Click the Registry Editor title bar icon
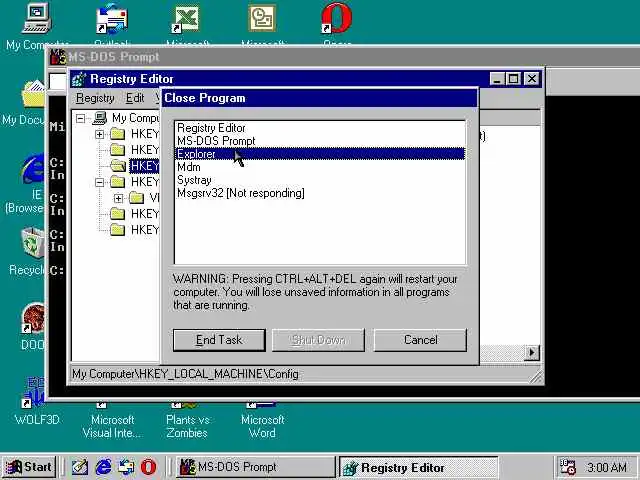The height and width of the screenshot is (480, 640). pos(79,79)
